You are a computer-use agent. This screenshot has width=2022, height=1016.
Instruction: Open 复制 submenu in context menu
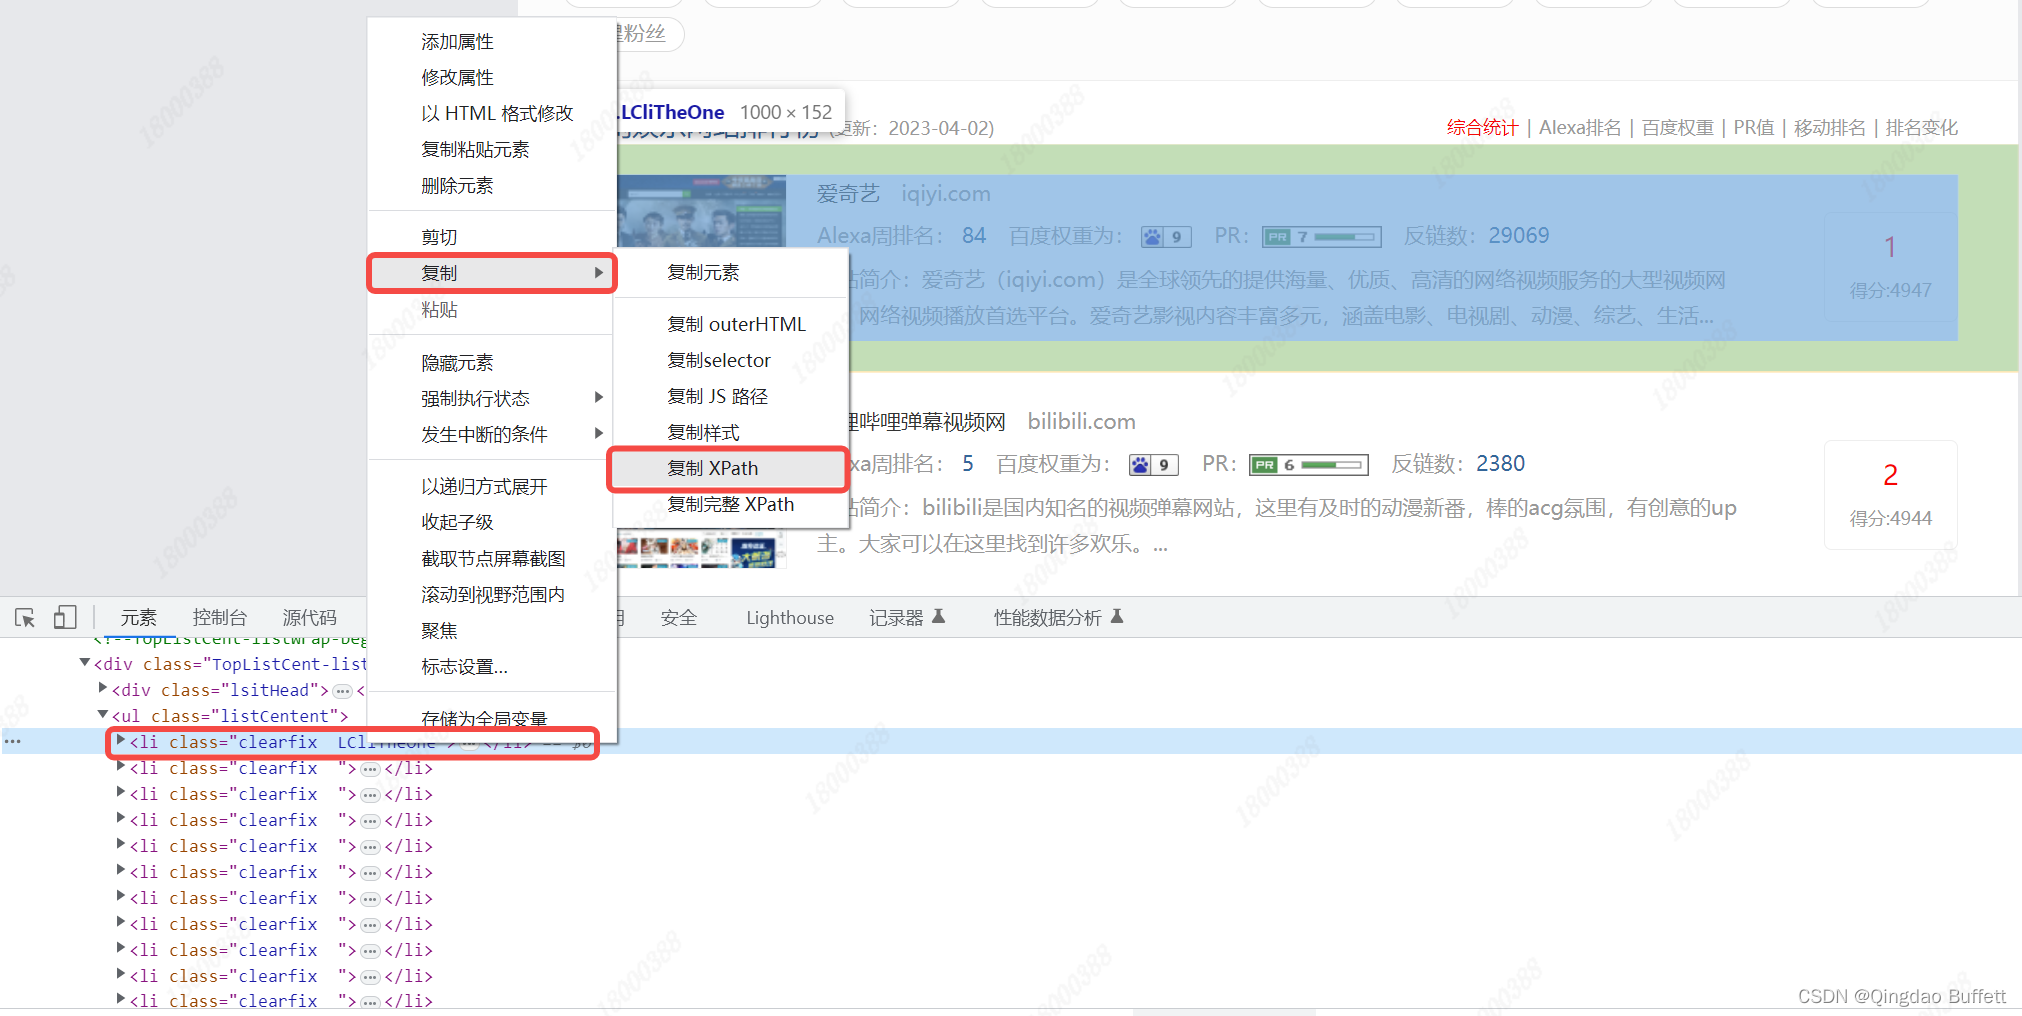tap(492, 273)
